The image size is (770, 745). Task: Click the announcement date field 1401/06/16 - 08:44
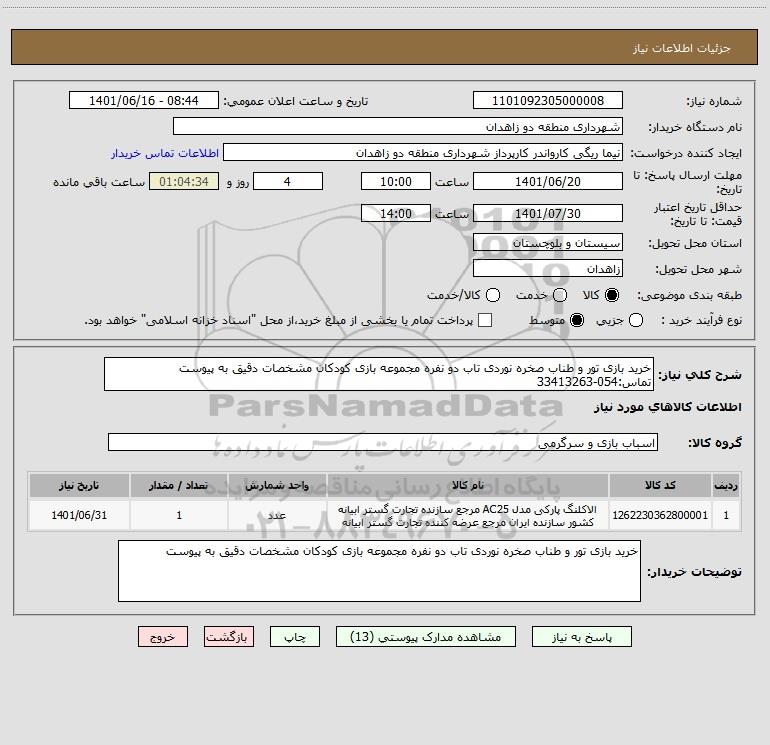[144, 101]
